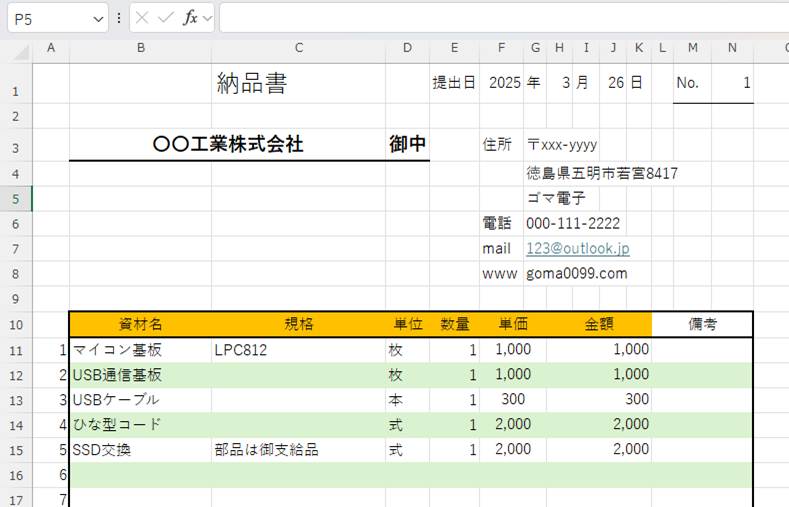789x507 pixels.
Task: Select row 10 header
Action: [x=16, y=325]
